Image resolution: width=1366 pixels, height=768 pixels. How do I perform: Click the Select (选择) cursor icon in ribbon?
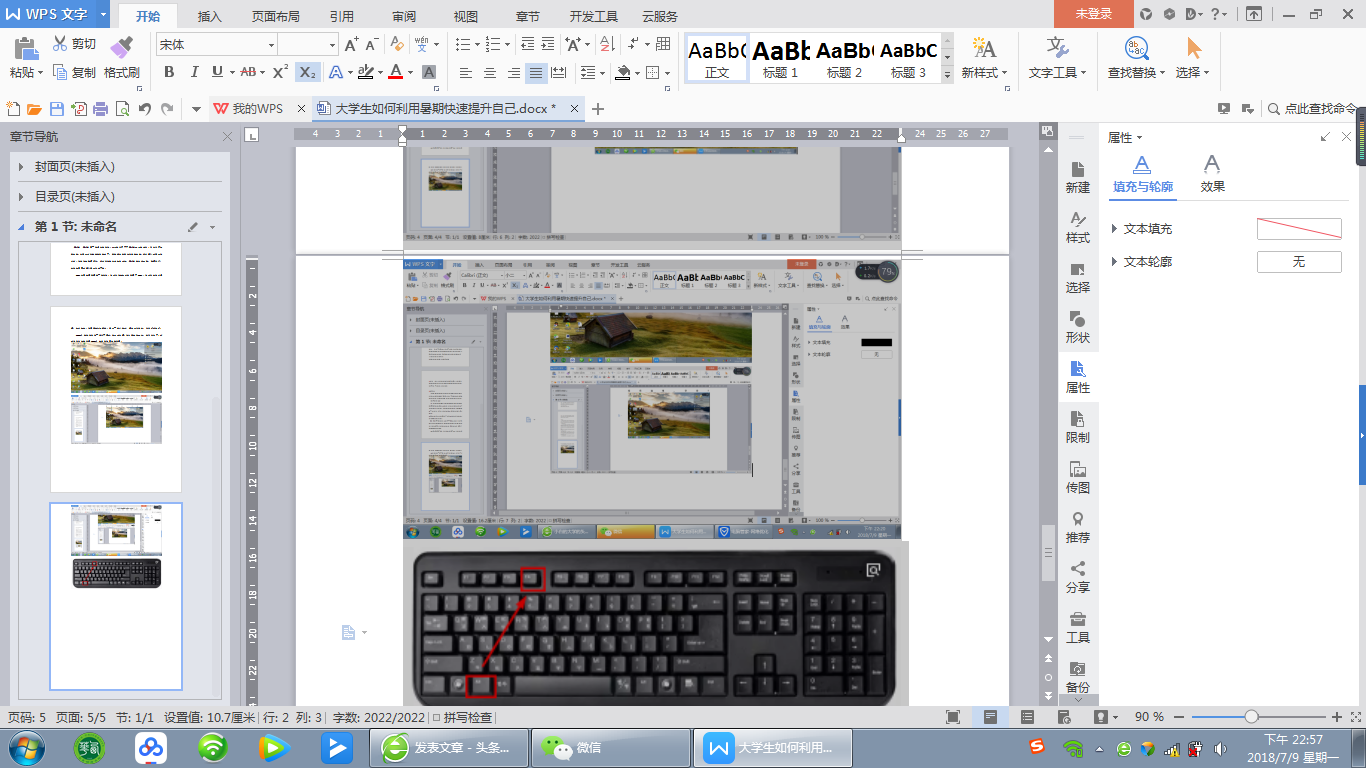tap(1193, 48)
